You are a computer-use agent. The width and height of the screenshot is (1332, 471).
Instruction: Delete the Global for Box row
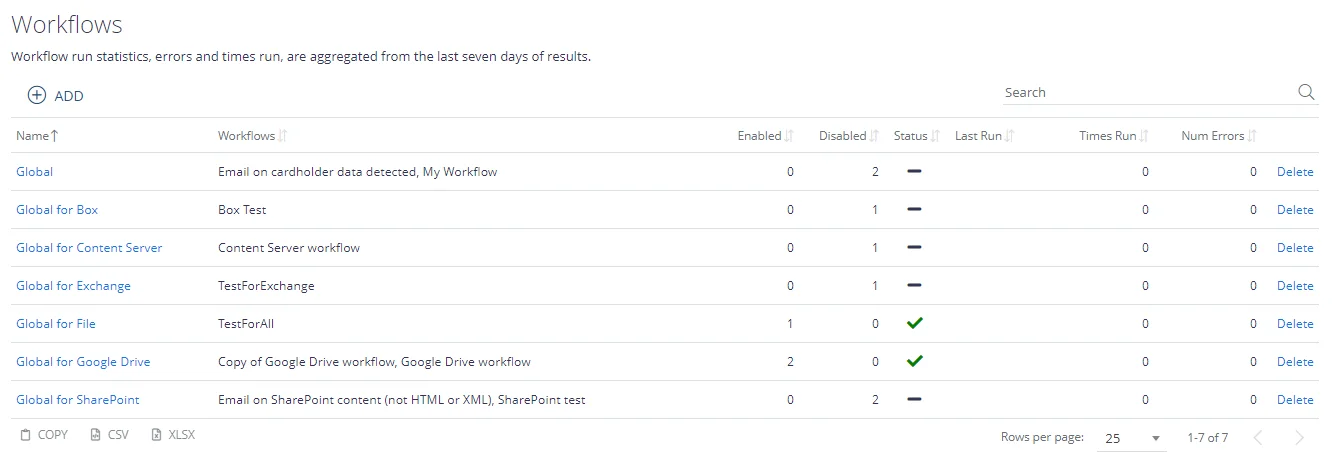pos(1295,210)
